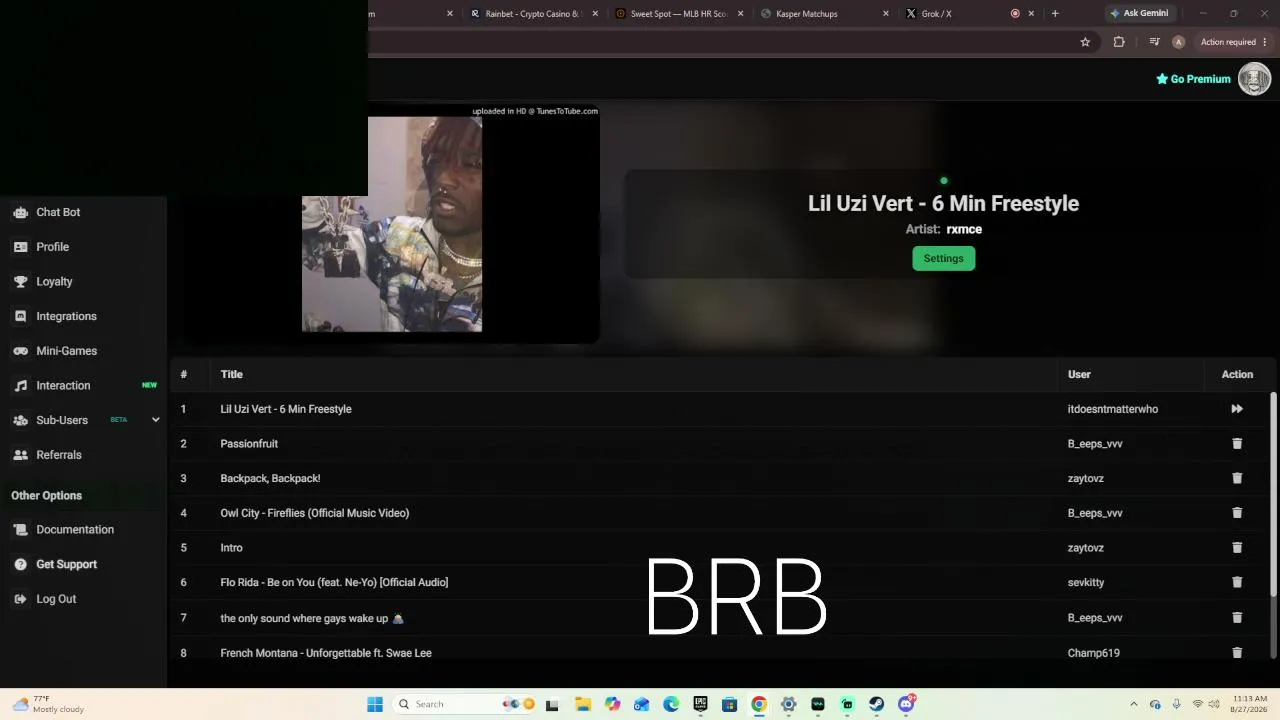Click the Log Out link
Screen dimensions: 1280x720
coord(56,599)
